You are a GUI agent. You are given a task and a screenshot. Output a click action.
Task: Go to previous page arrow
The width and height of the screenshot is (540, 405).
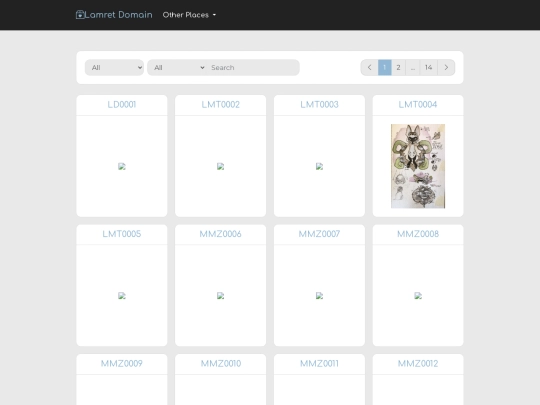(370, 68)
